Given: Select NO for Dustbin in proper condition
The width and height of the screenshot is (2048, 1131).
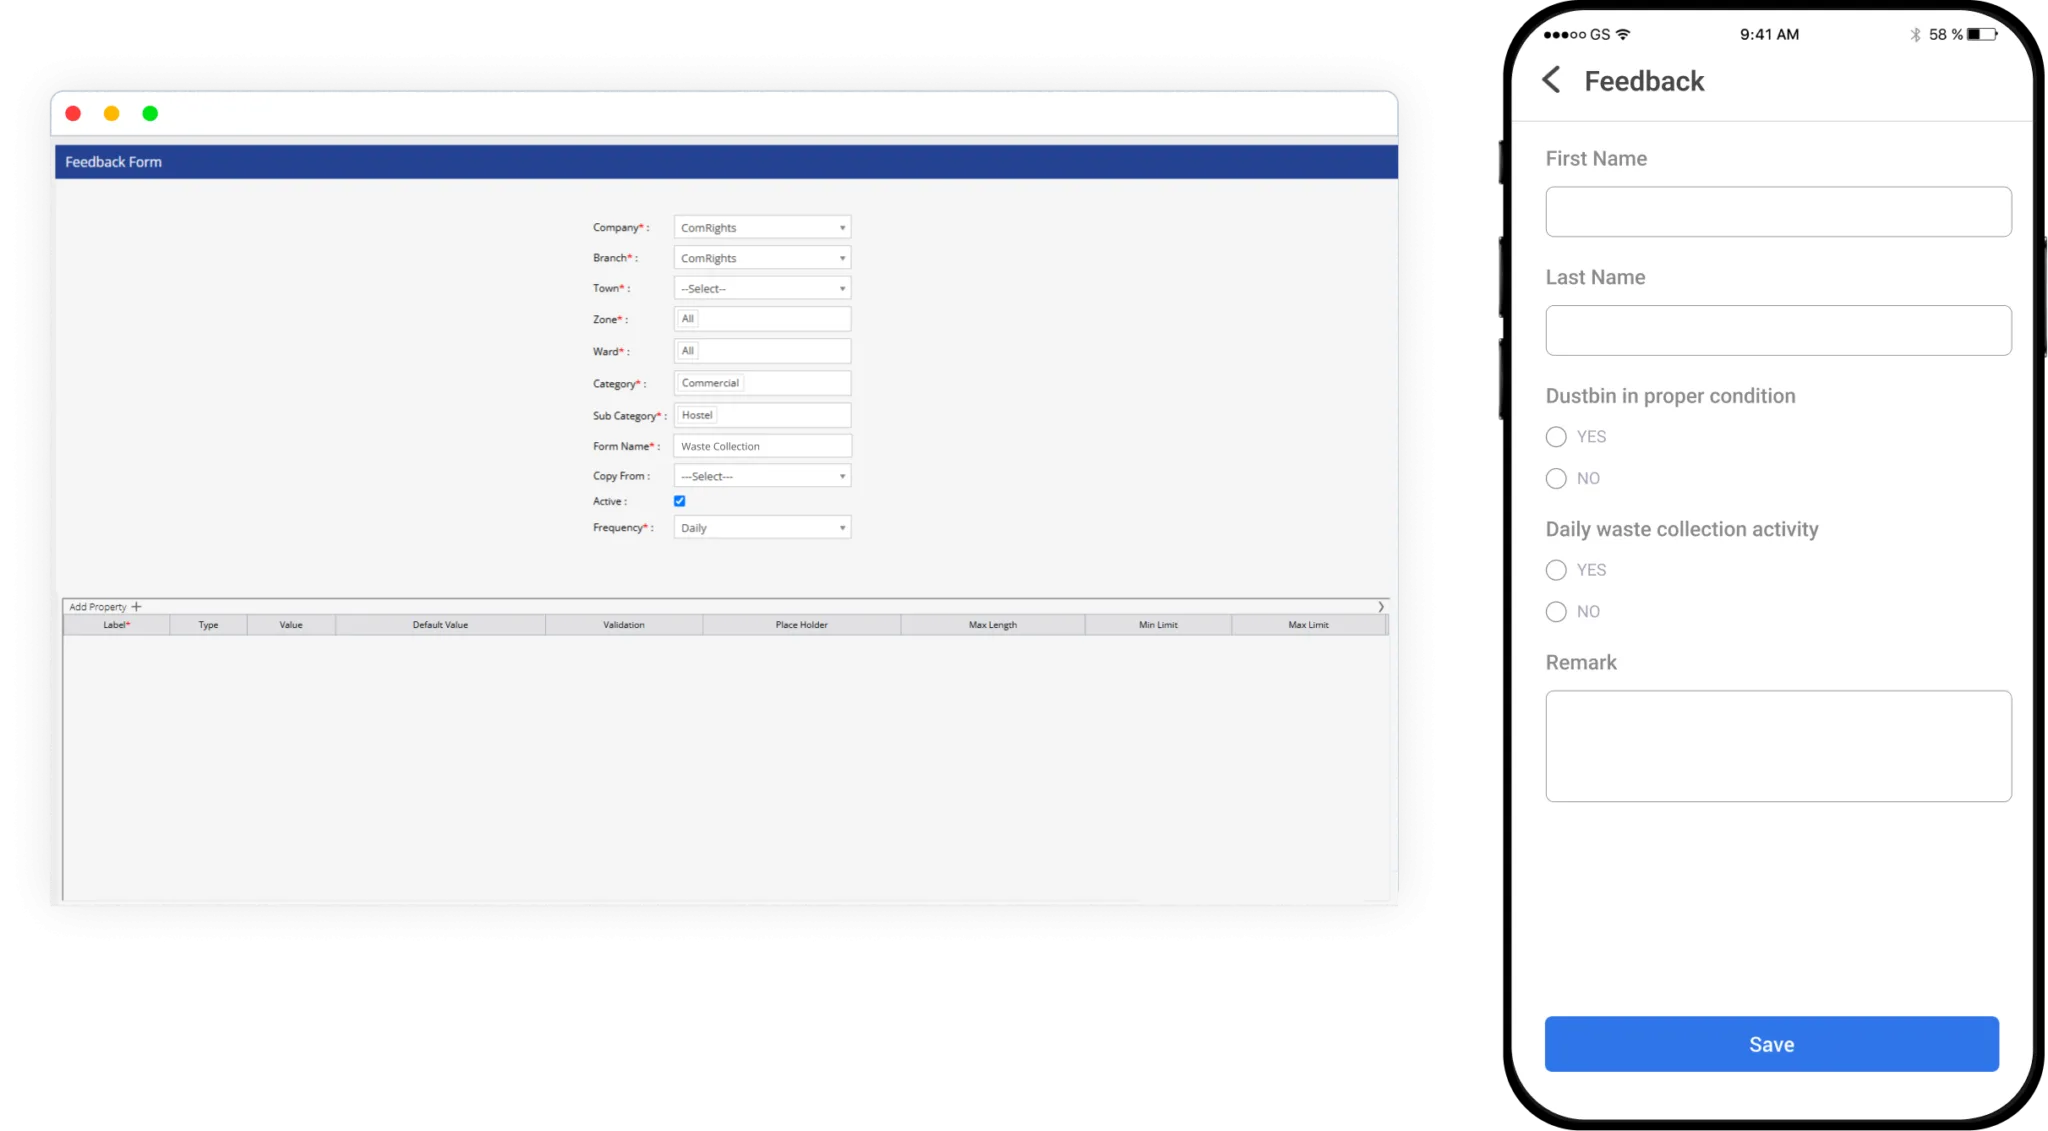Looking at the screenshot, I should point(1556,479).
